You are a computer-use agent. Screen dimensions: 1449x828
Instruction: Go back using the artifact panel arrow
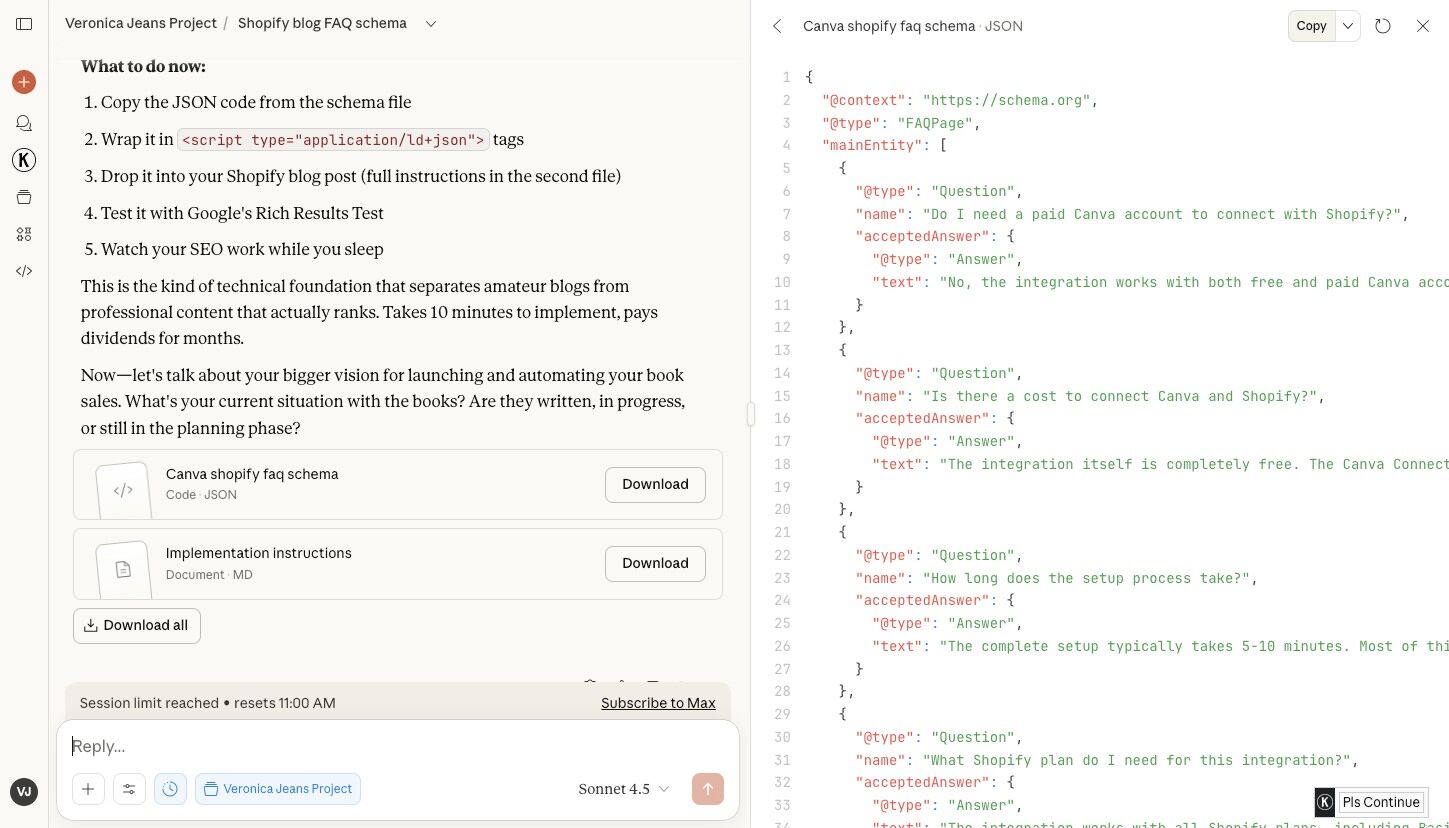(x=777, y=26)
